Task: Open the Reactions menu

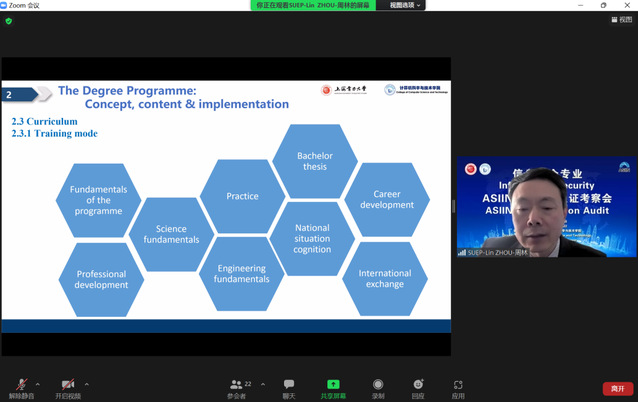Action: [418, 387]
